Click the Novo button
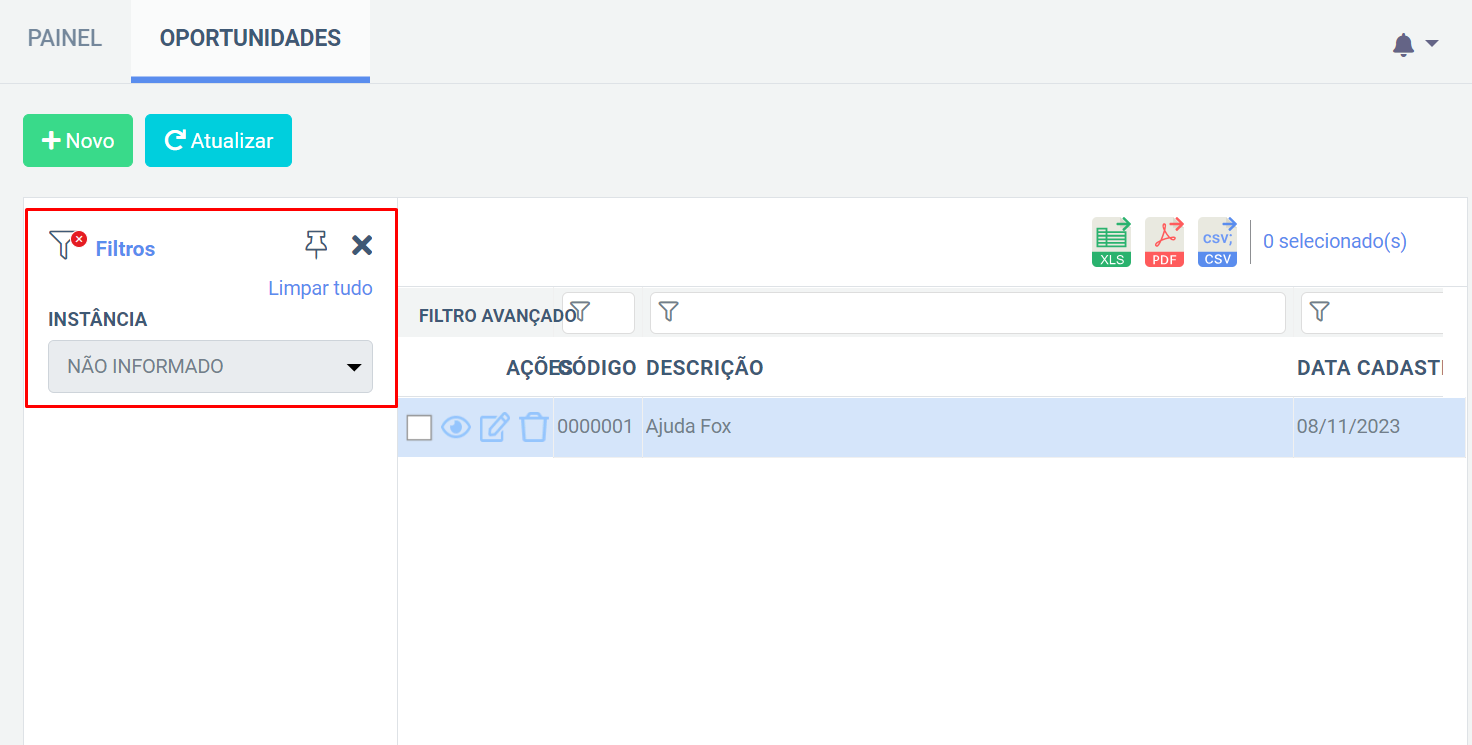 (78, 141)
